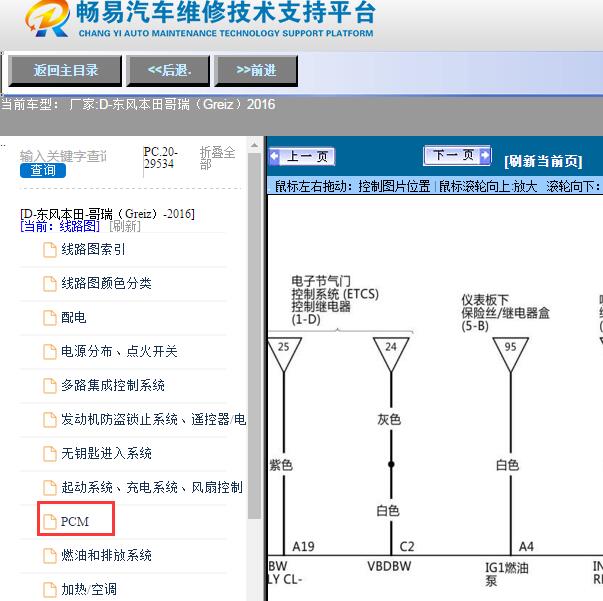Click the PCM document icon
The height and width of the screenshot is (601, 603).
click(x=49, y=521)
